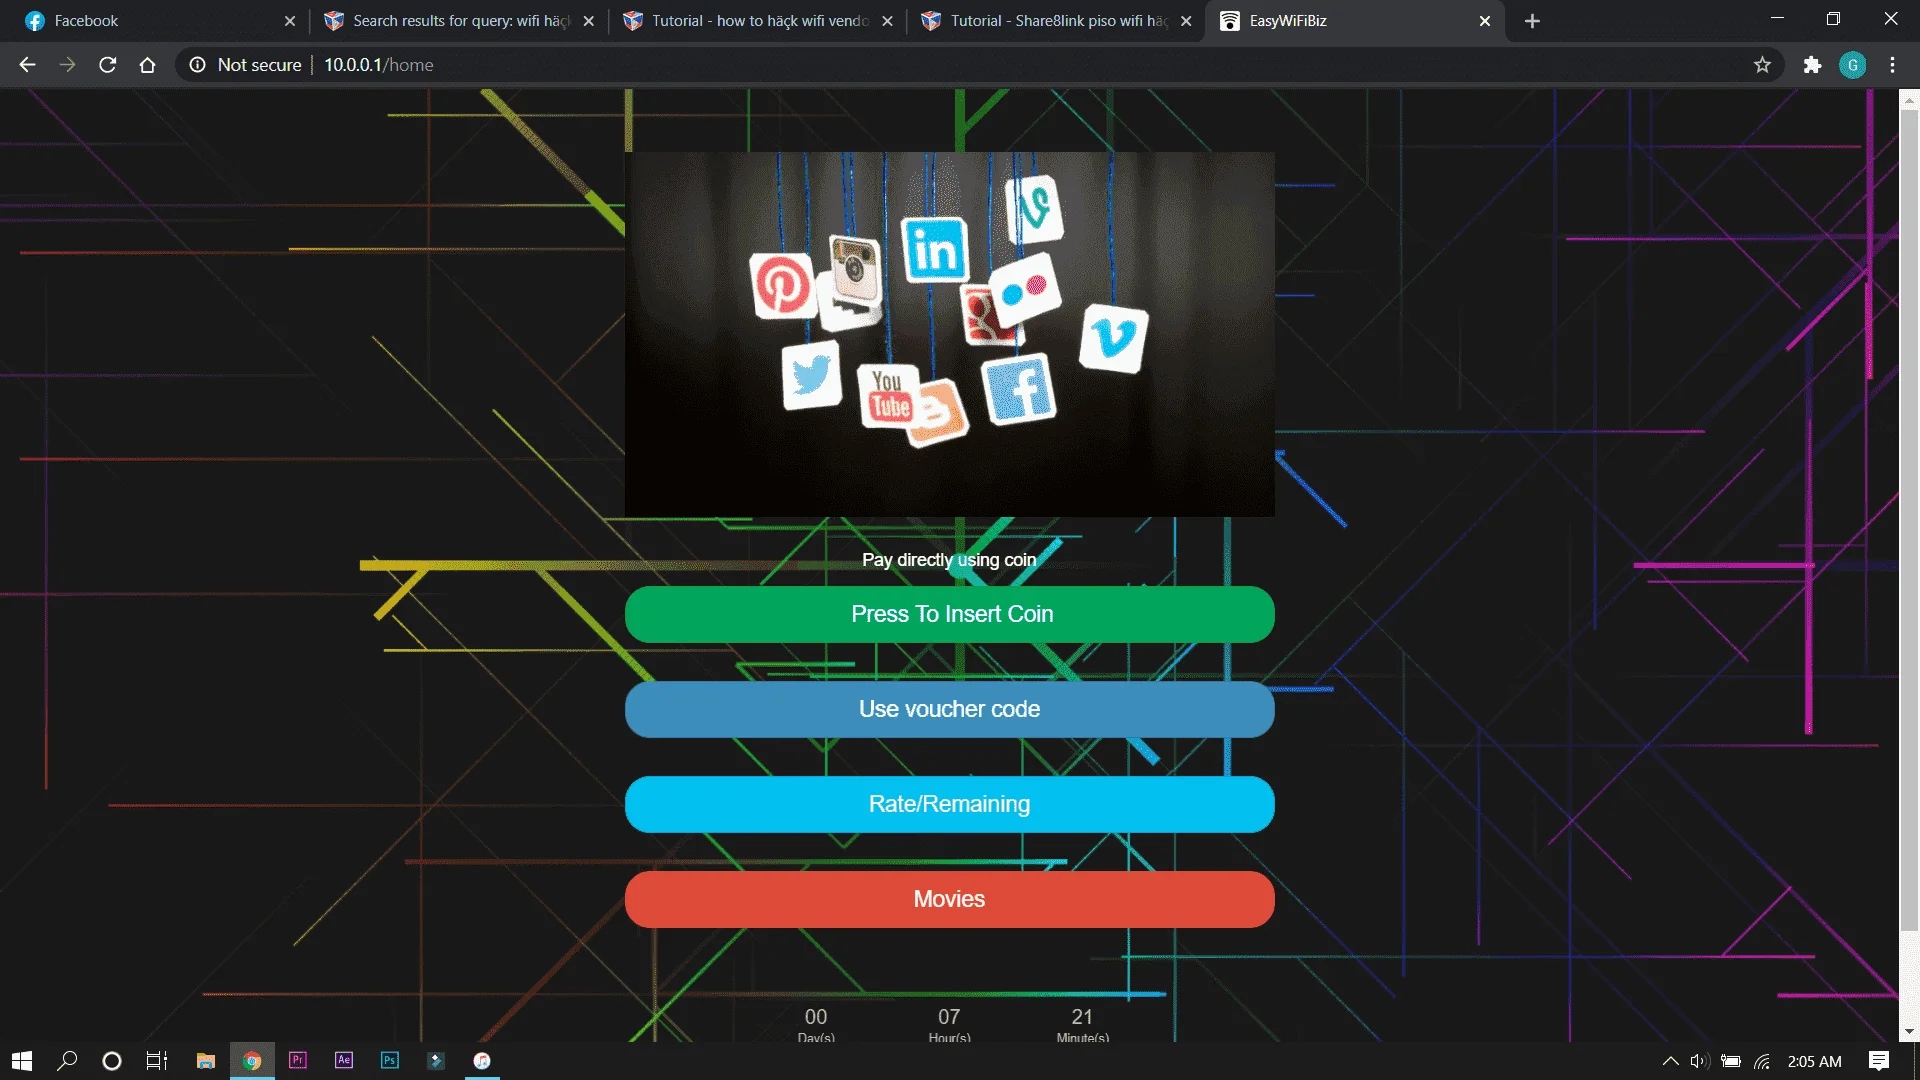The image size is (1920, 1080).
Task: Close the how to hack wifi vendo tab
Action: (x=887, y=21)
